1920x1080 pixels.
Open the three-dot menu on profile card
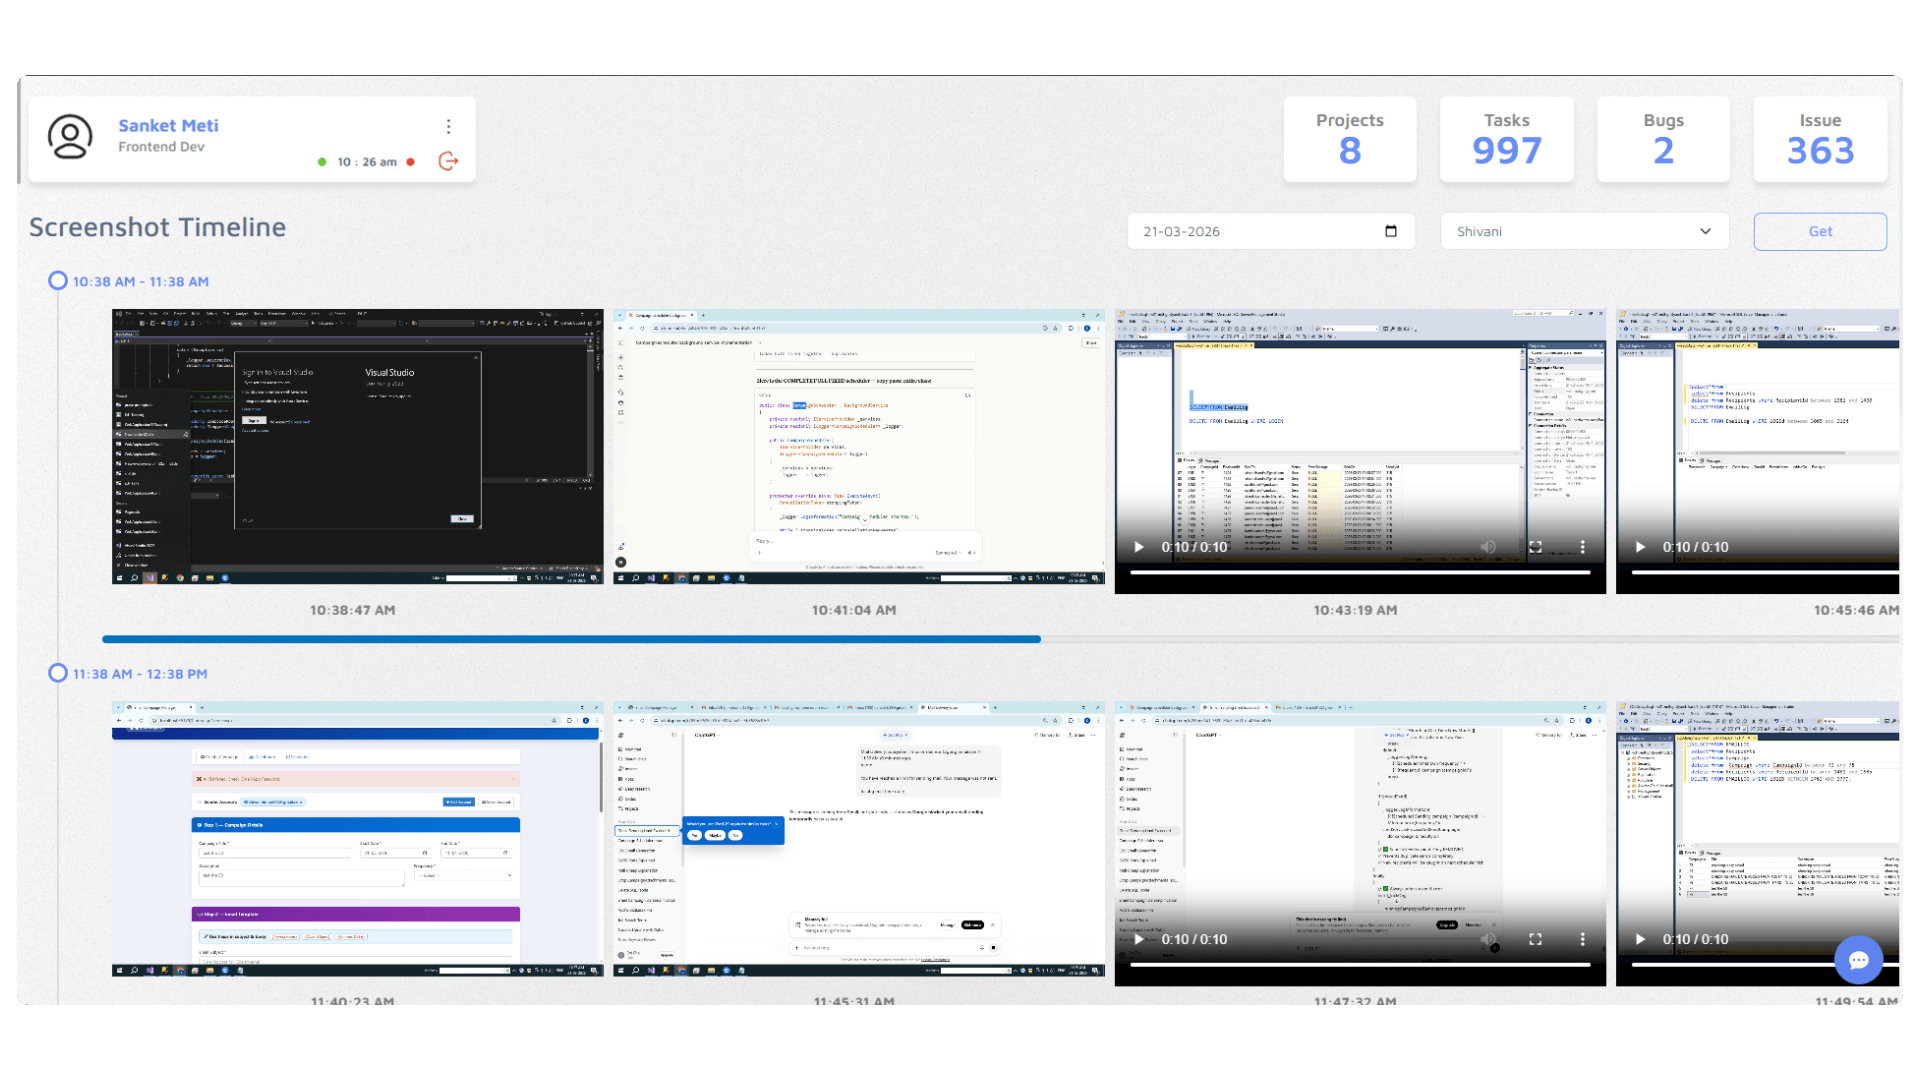[x=448, y=126]
